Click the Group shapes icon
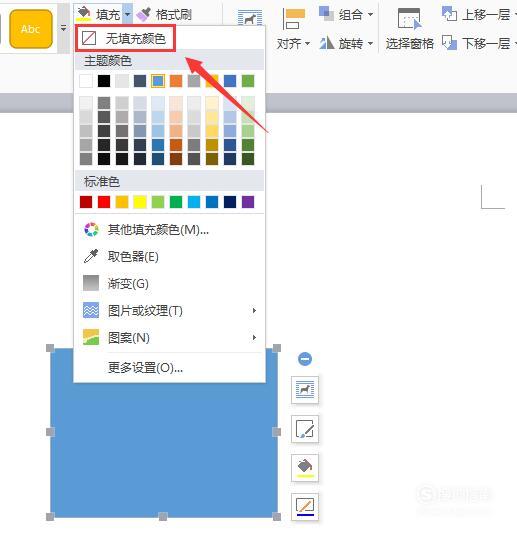The height and width of the screenshot is (541, 517). 326,14
